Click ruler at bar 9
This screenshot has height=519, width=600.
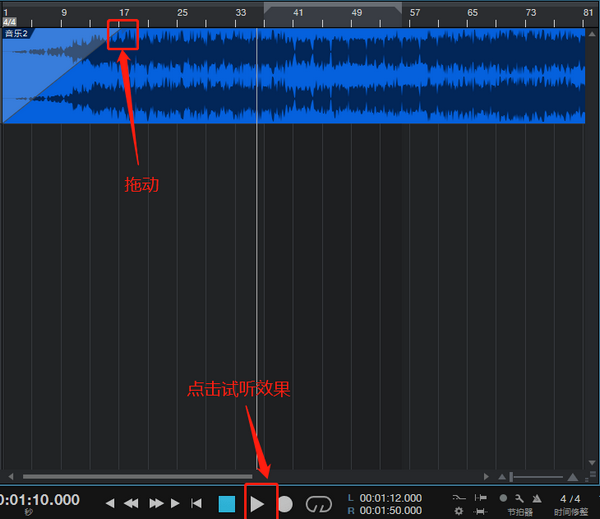pyautogui.click(x=64, y=13)
